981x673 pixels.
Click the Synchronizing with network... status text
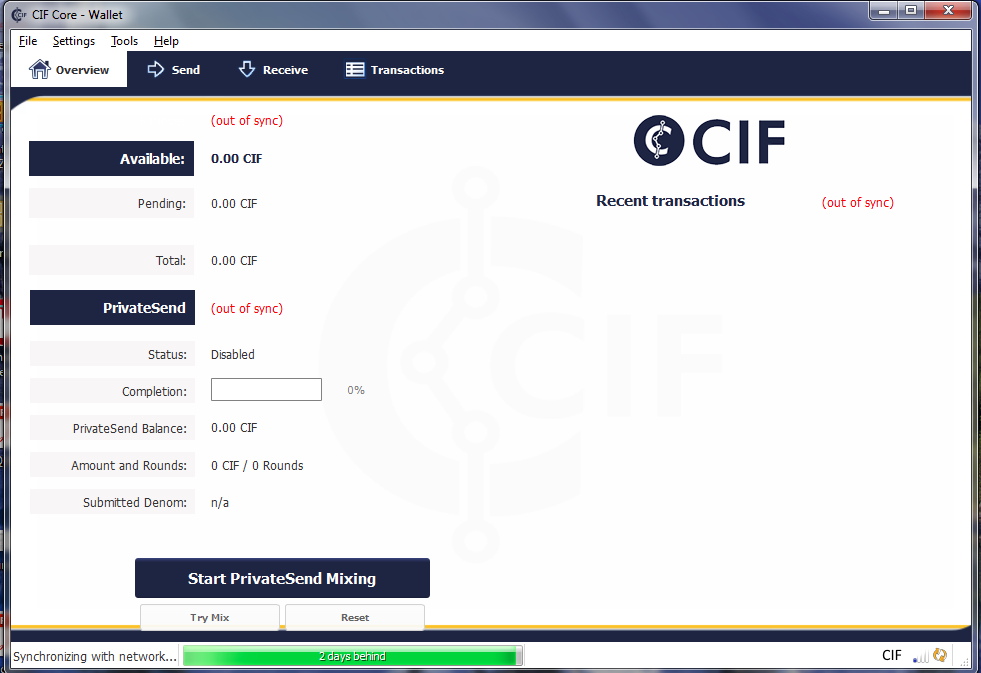pos(94,656)
